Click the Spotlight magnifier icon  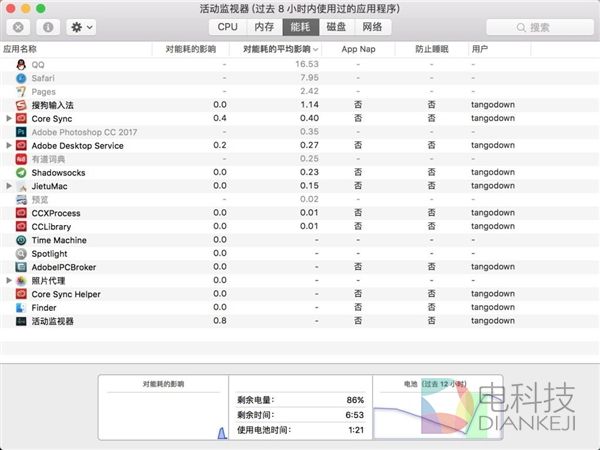(21, 253)
